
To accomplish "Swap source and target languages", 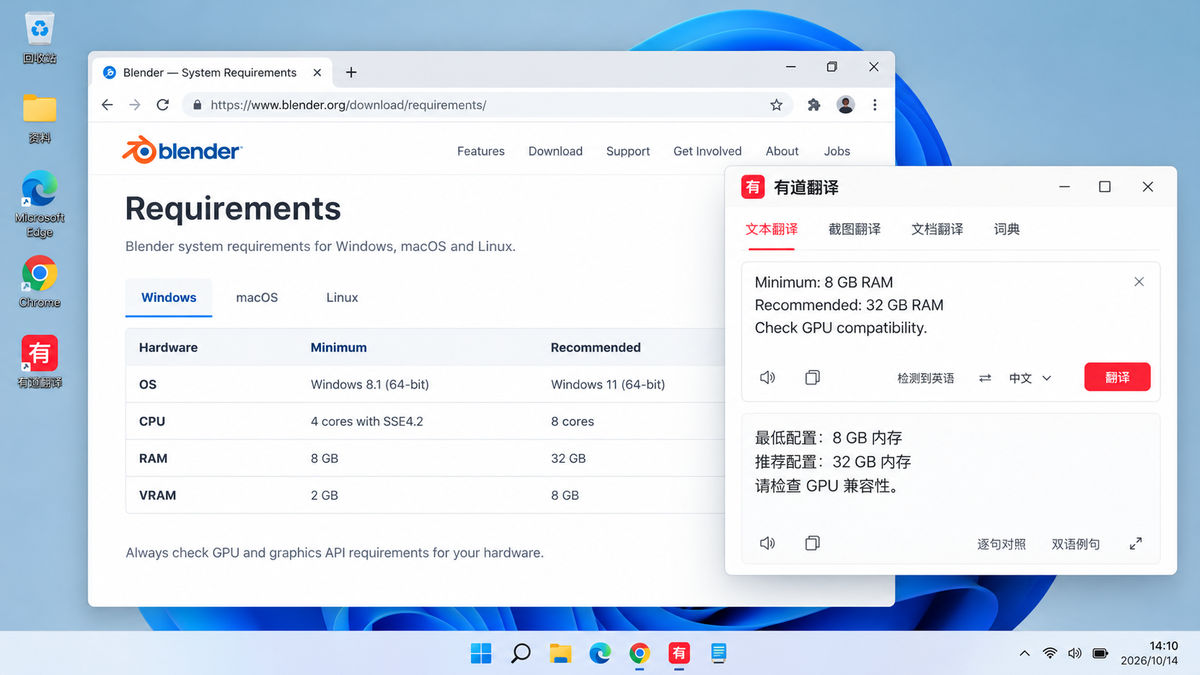I will pyautogui.click(x=985, y=378).
